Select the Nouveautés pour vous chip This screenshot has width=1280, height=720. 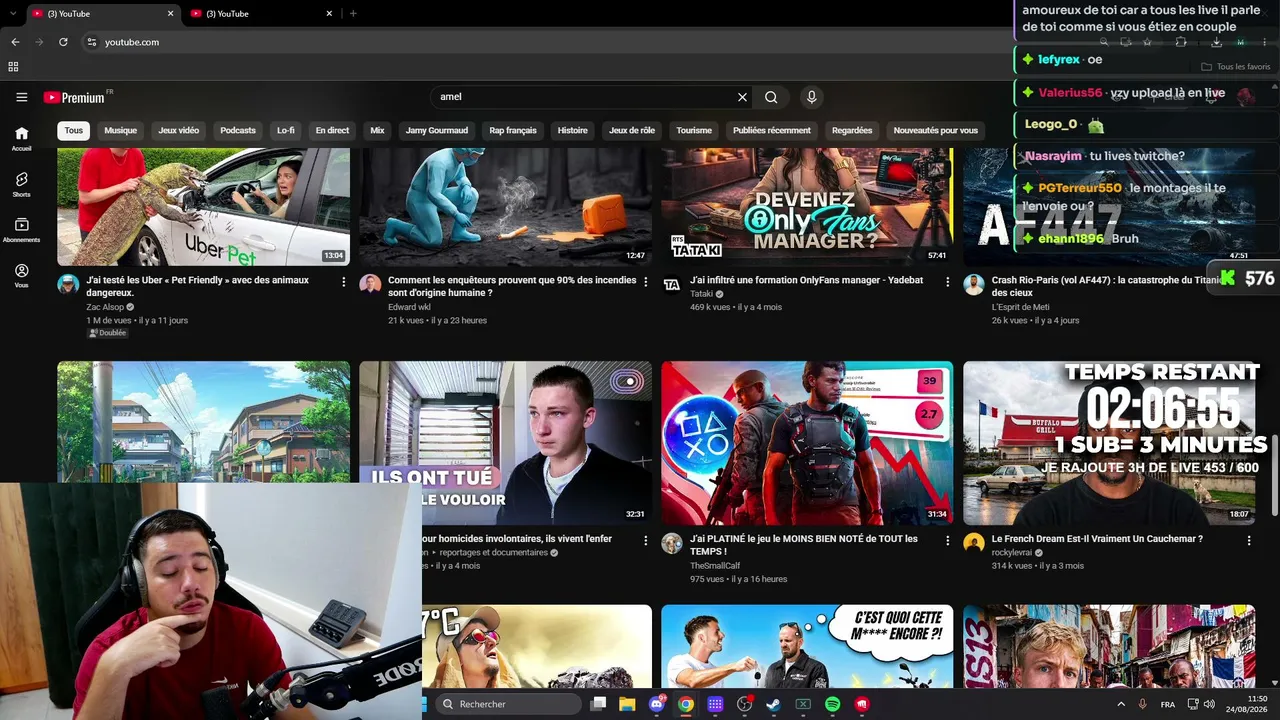pos(936,130)
